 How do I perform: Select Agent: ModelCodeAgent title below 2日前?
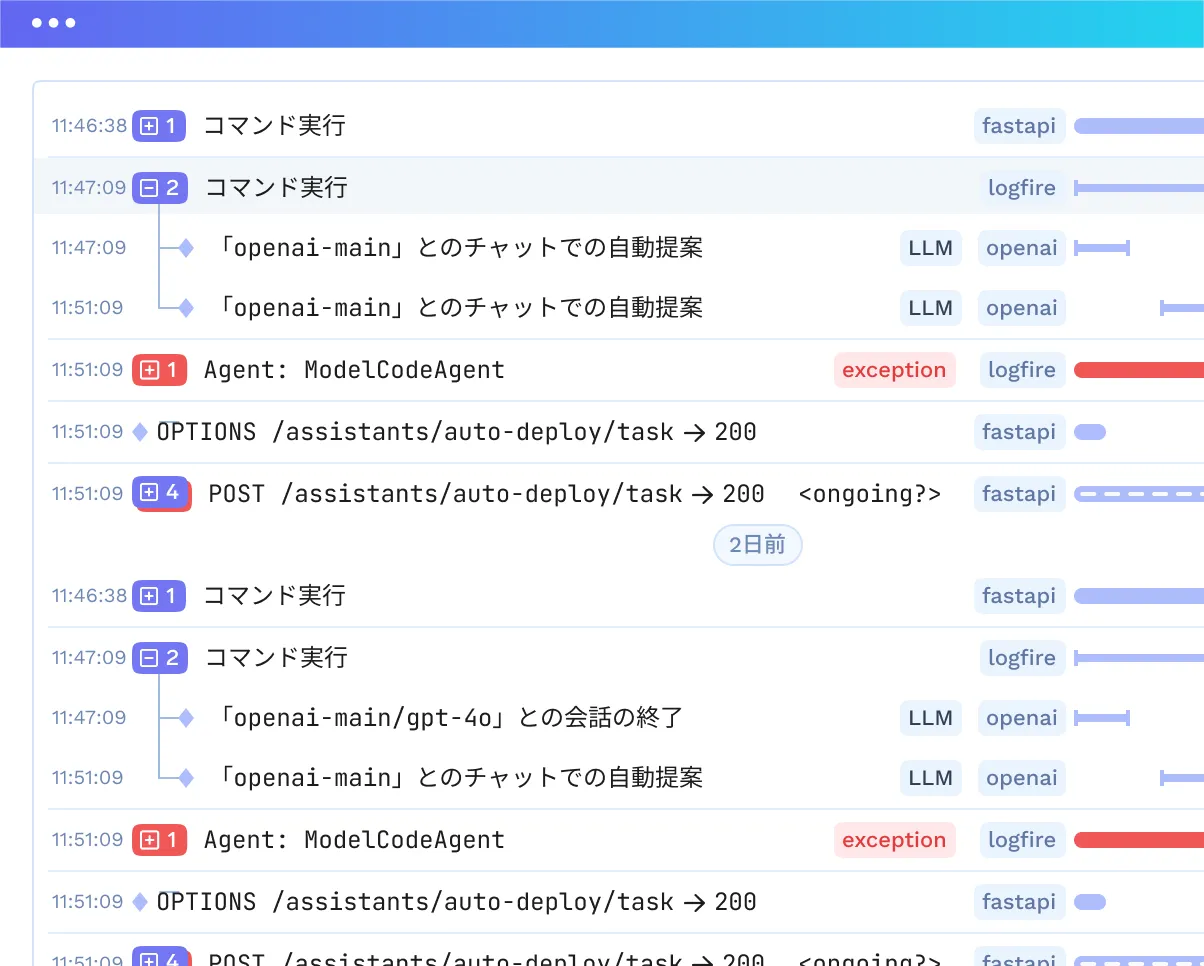tap(354, 840)
